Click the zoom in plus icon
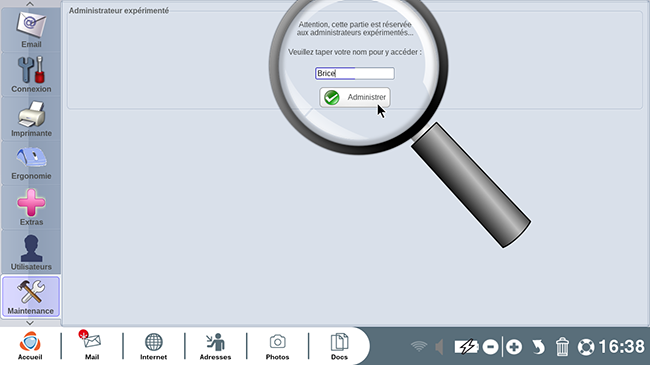650x365 pixels. point(514,347)
